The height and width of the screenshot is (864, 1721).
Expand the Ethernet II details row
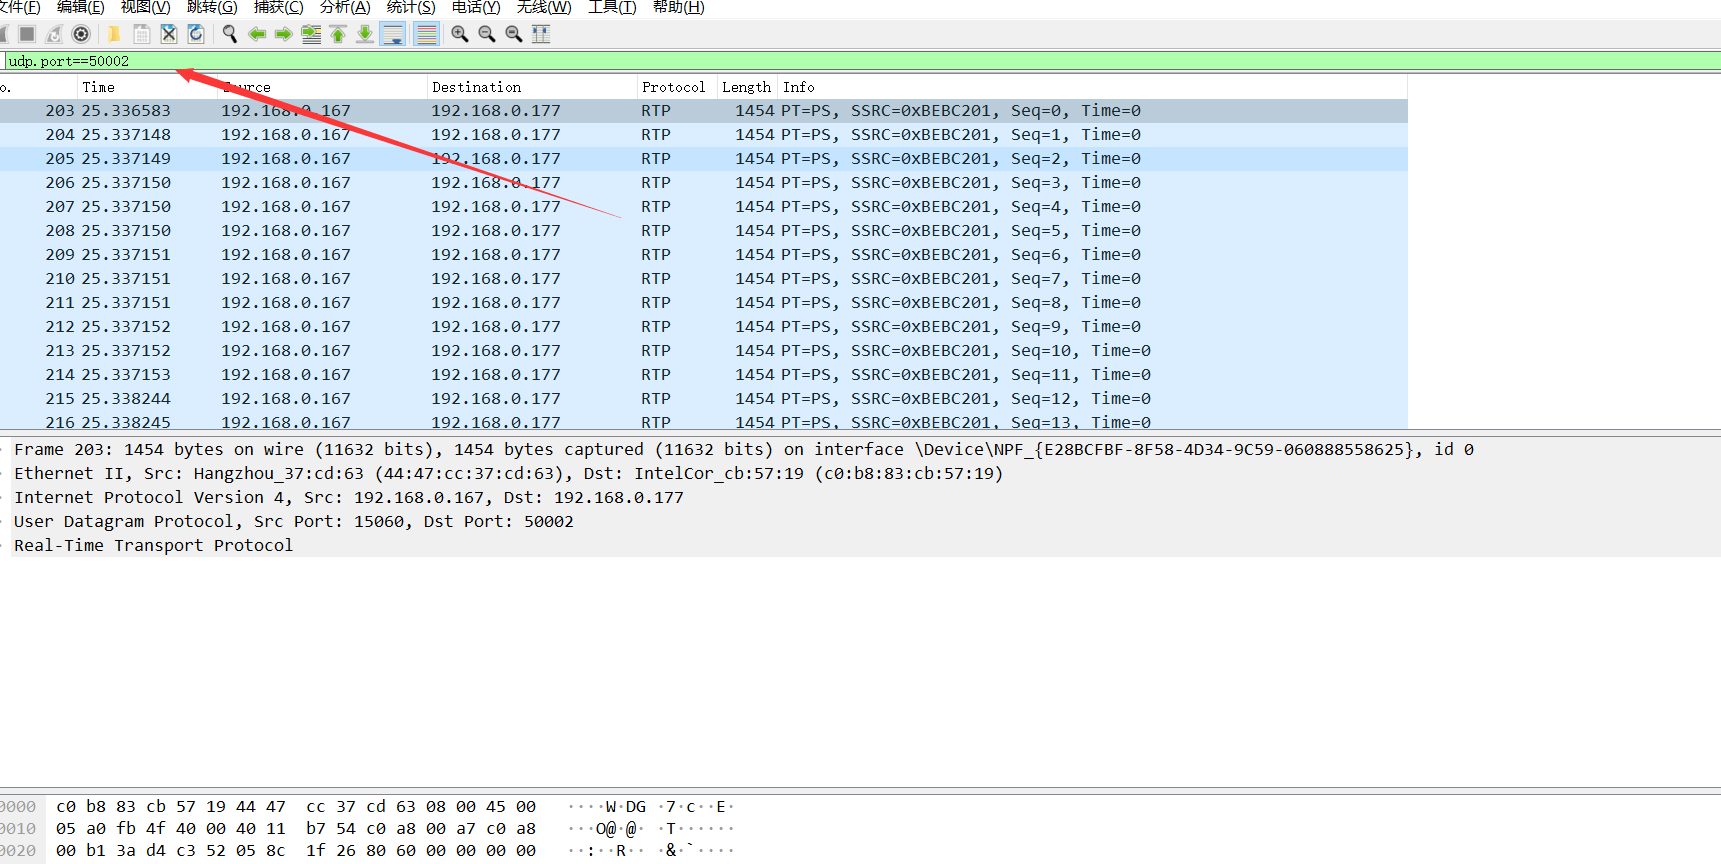point(860,474)
